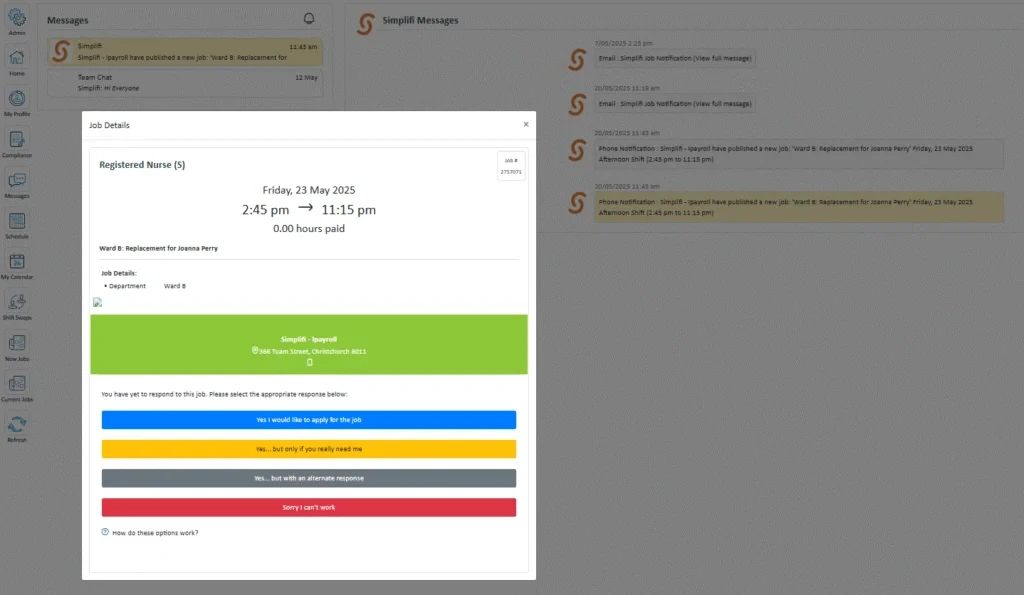This screenshot has width=1024, height=595.
Task: Open the Compliance section icon
Action: [17, 139]
